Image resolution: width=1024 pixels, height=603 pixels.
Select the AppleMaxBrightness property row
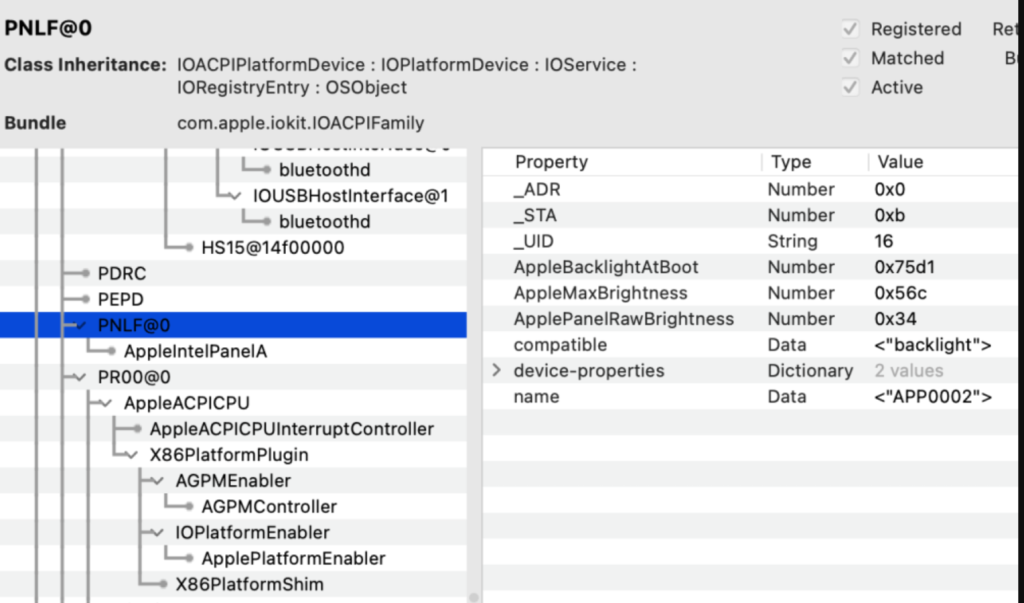coord(600,293)
